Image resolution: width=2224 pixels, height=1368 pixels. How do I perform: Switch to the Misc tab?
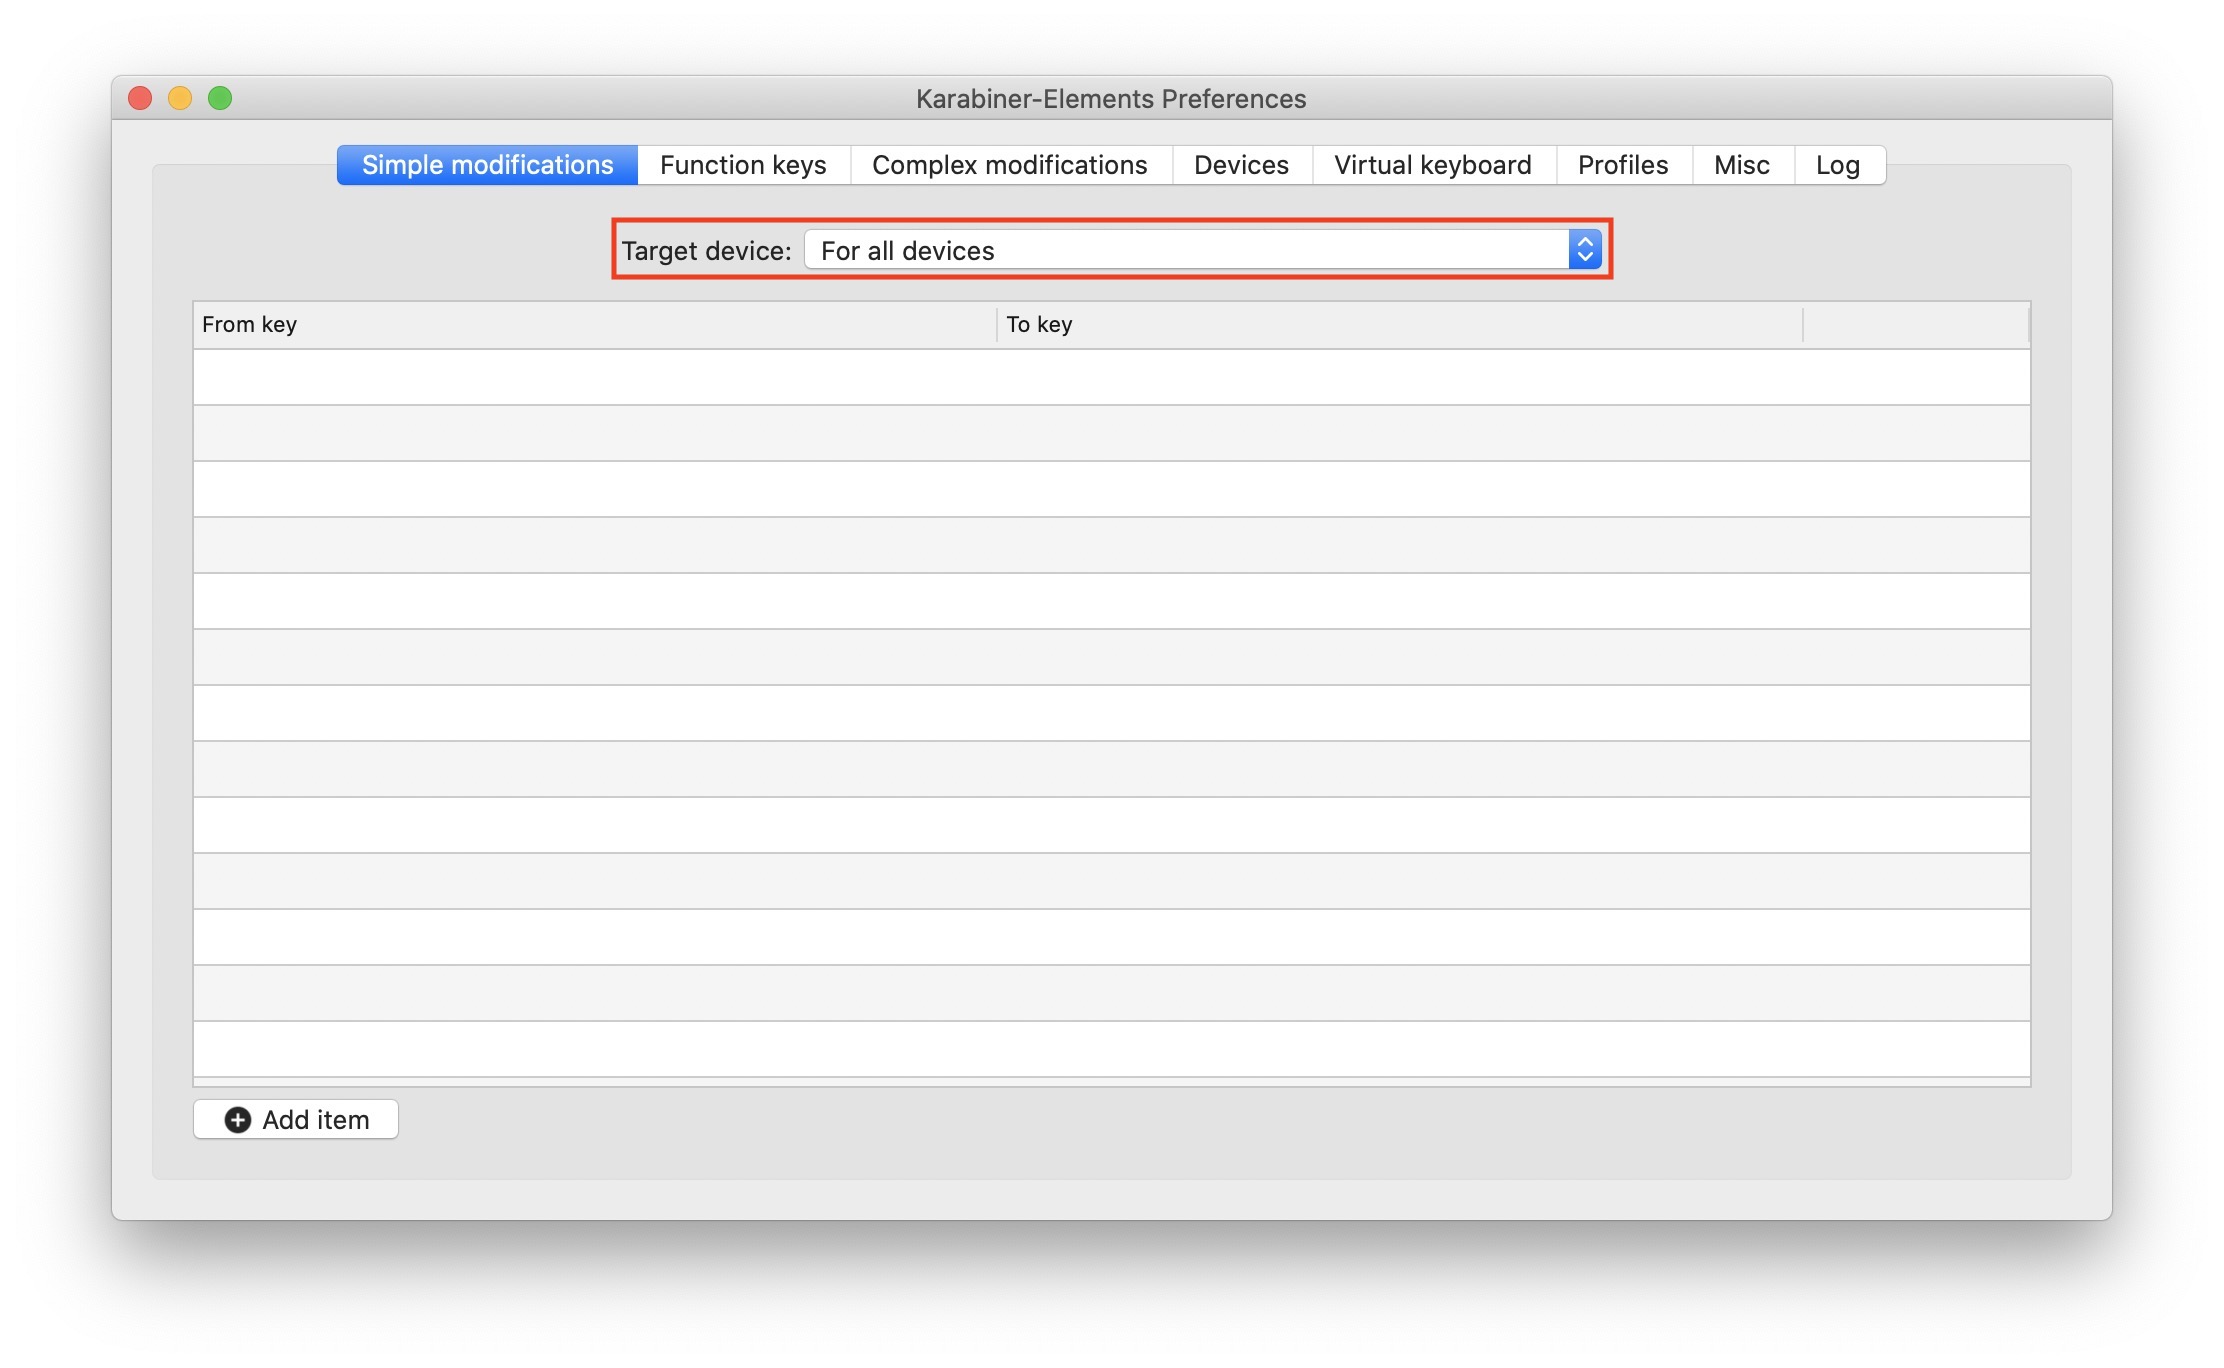1741,165
